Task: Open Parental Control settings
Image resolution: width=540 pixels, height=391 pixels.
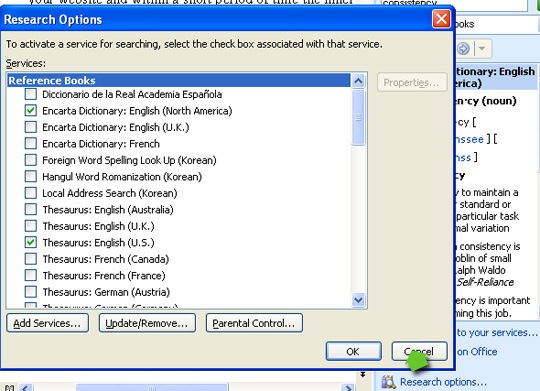Action: (254, 323)
